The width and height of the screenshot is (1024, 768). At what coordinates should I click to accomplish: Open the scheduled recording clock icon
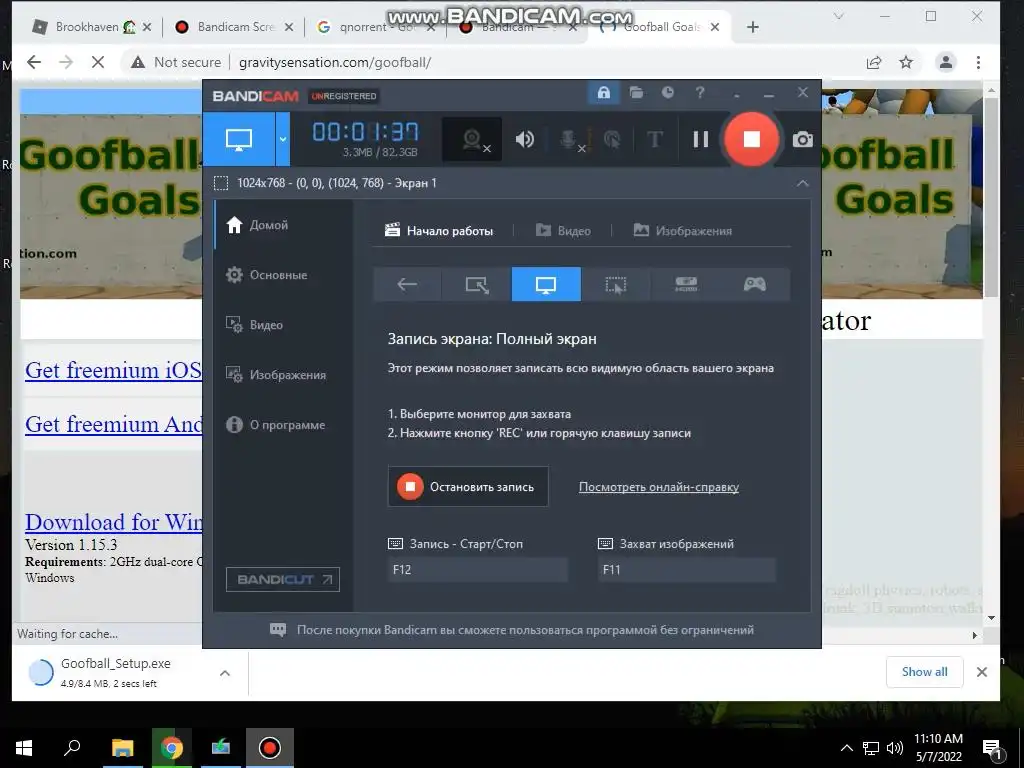[667, 93]
